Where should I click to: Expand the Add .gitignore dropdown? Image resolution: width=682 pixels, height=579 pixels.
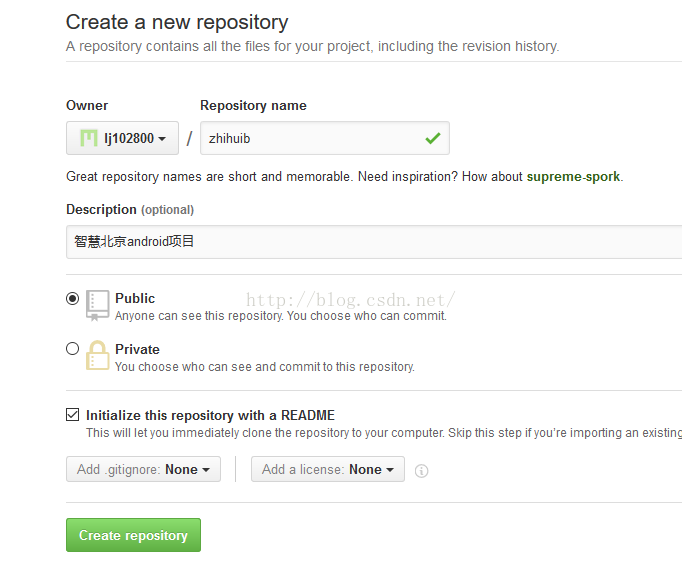(x=143, y=469)
